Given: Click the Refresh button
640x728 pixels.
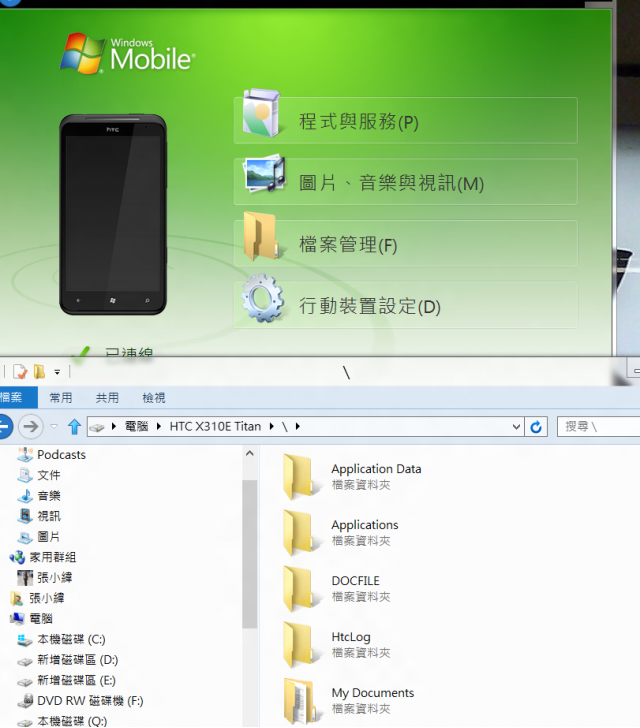Looking at the screenshot, I should pos(536,426).
